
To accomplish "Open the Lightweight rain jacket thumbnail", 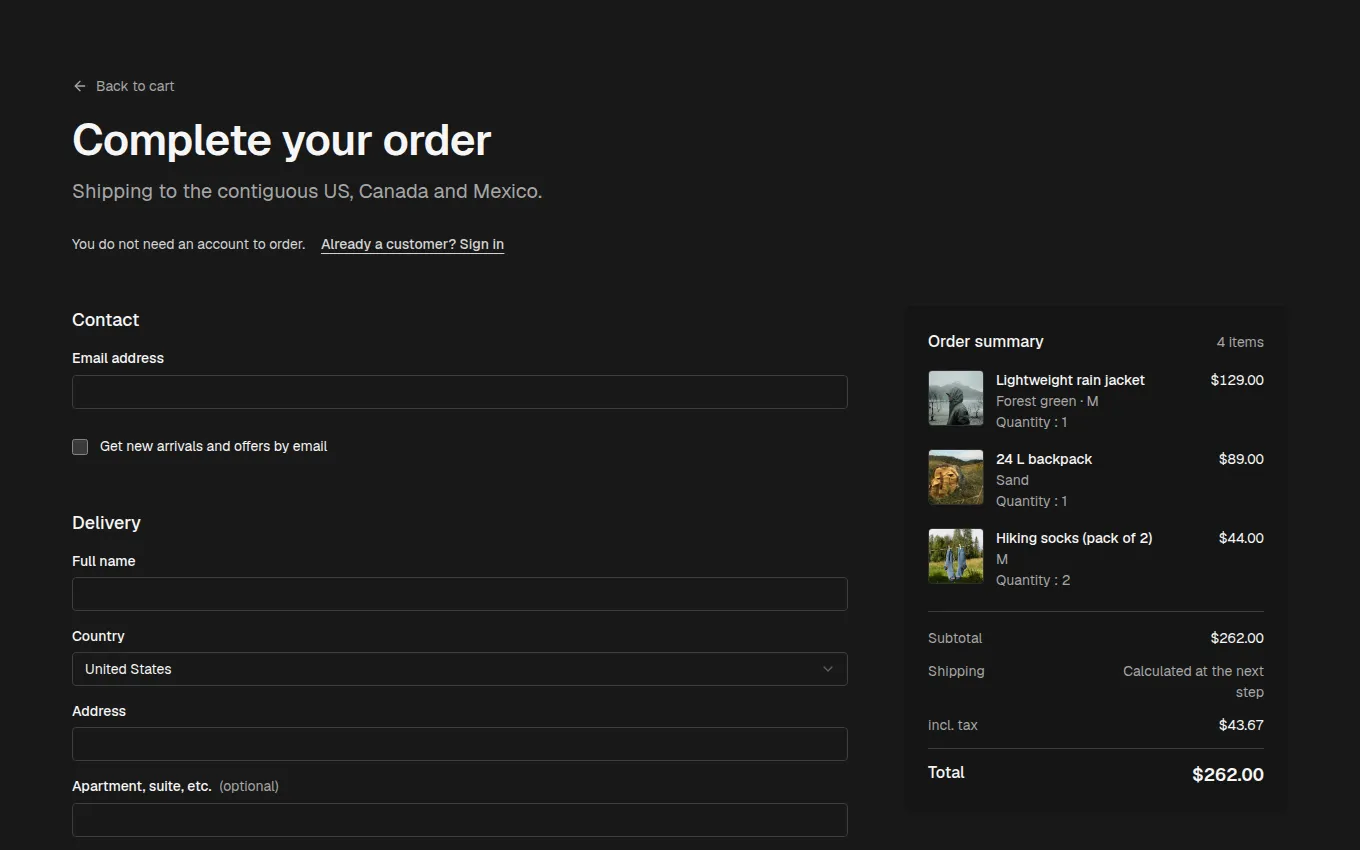I will click(956, 398).
